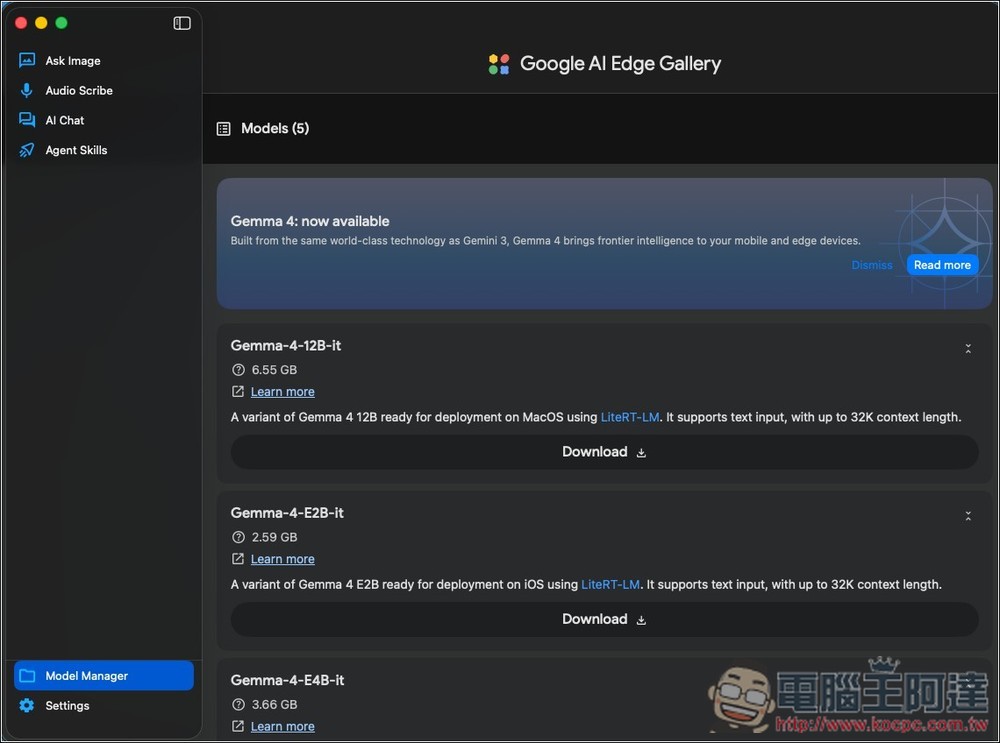Click size info icon for Gemma-4-E2B-it

[x=239, y=537]
